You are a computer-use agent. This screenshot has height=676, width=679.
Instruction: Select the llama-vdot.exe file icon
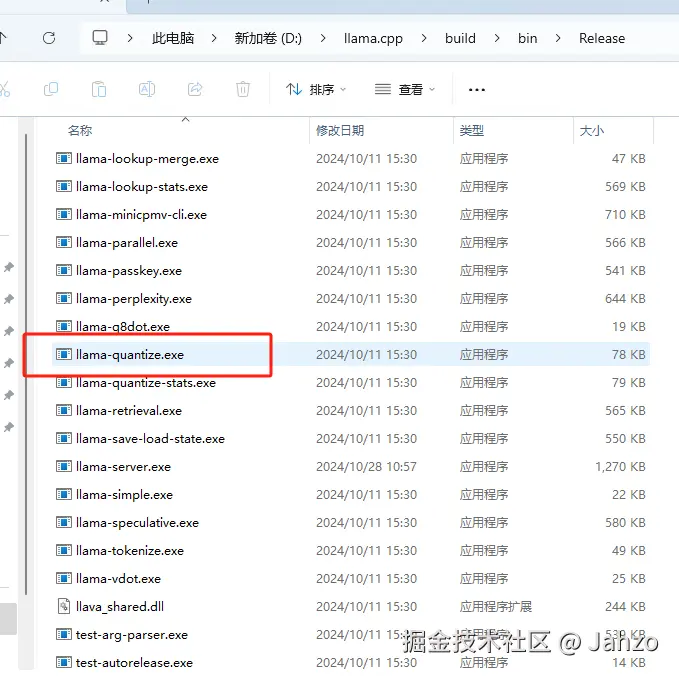pyautogui.click(x=64, y=579)
